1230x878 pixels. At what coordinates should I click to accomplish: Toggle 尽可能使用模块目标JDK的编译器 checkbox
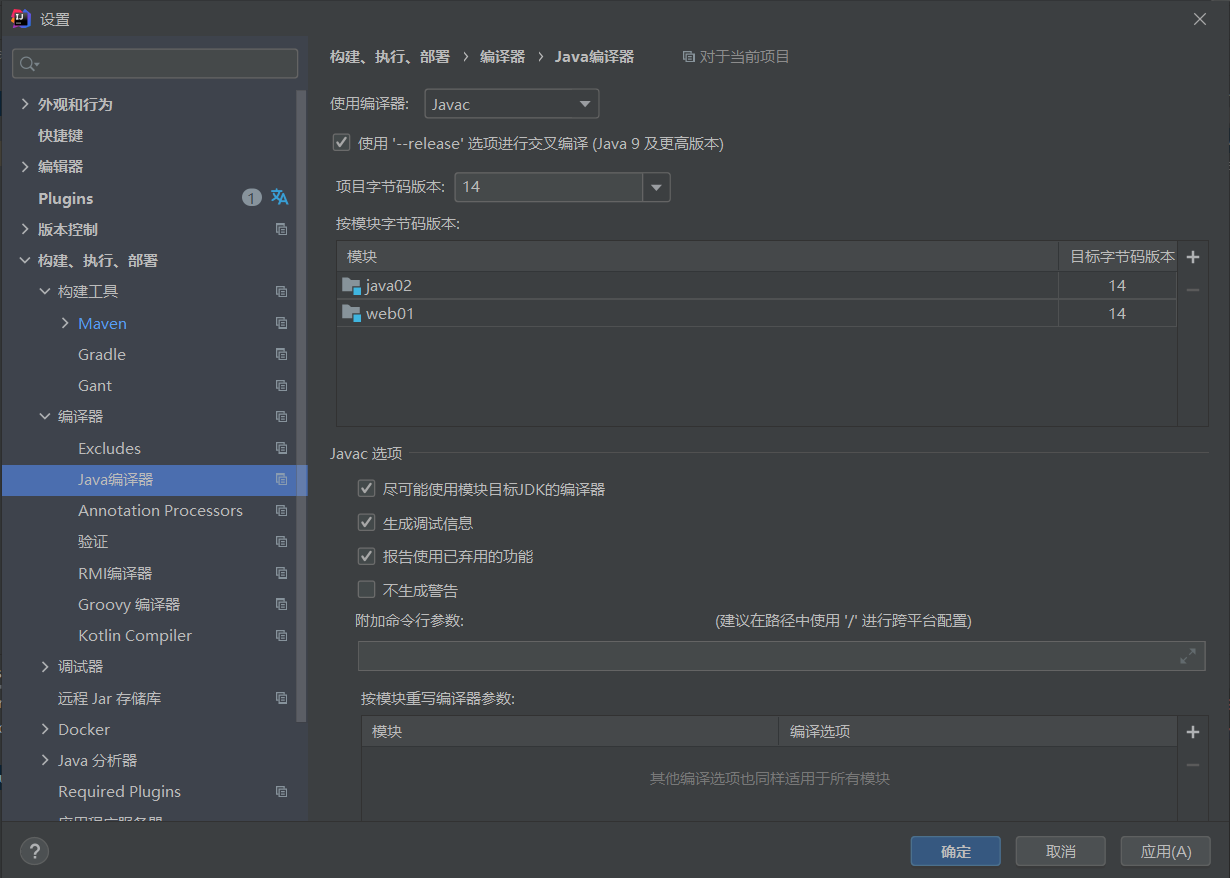[366, 489]
